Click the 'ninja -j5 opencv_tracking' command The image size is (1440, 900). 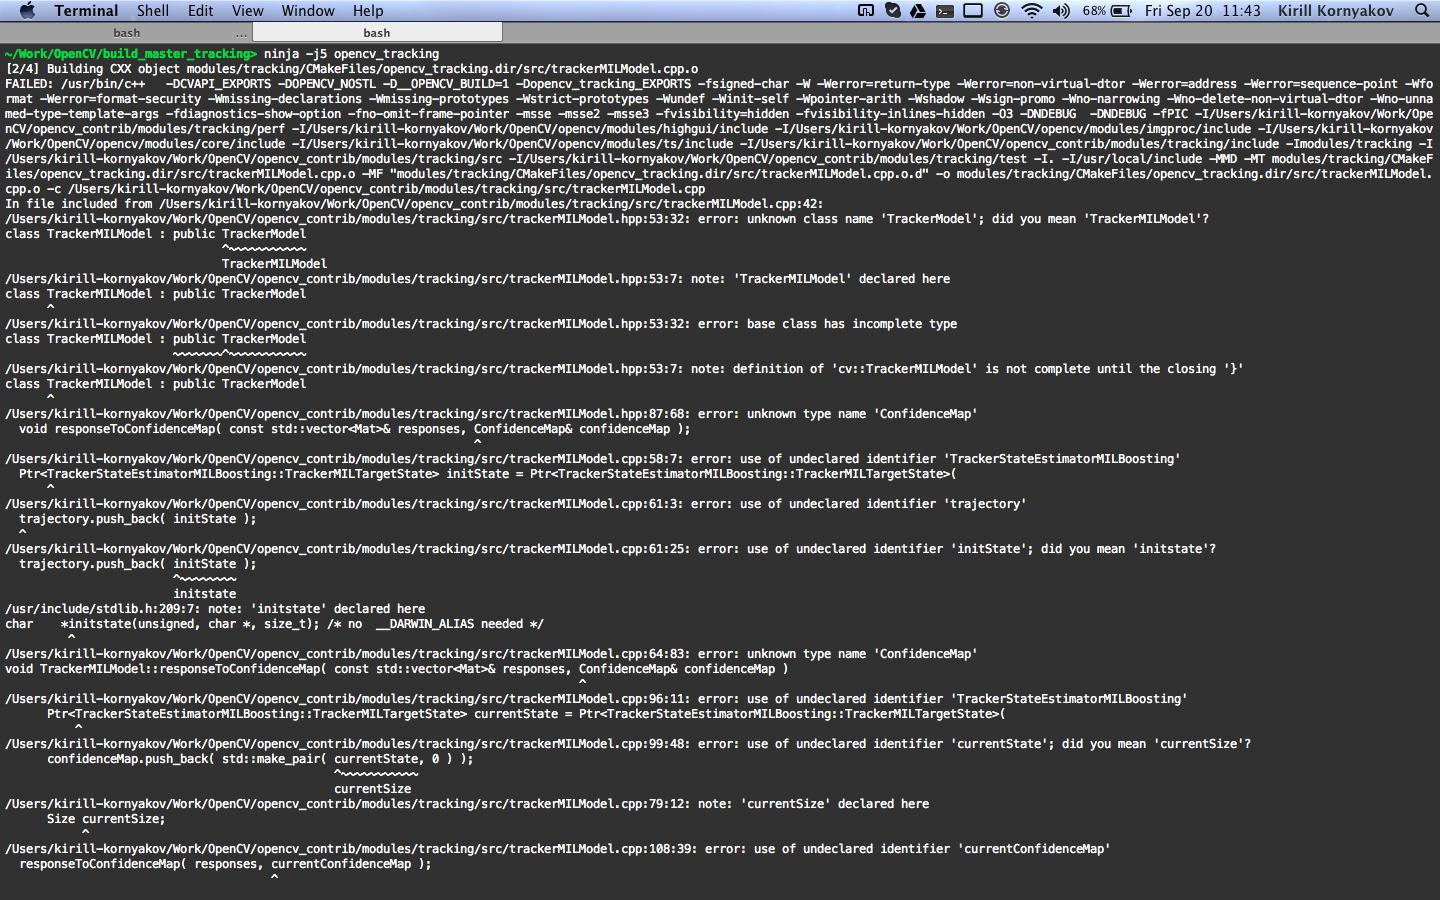351,54
